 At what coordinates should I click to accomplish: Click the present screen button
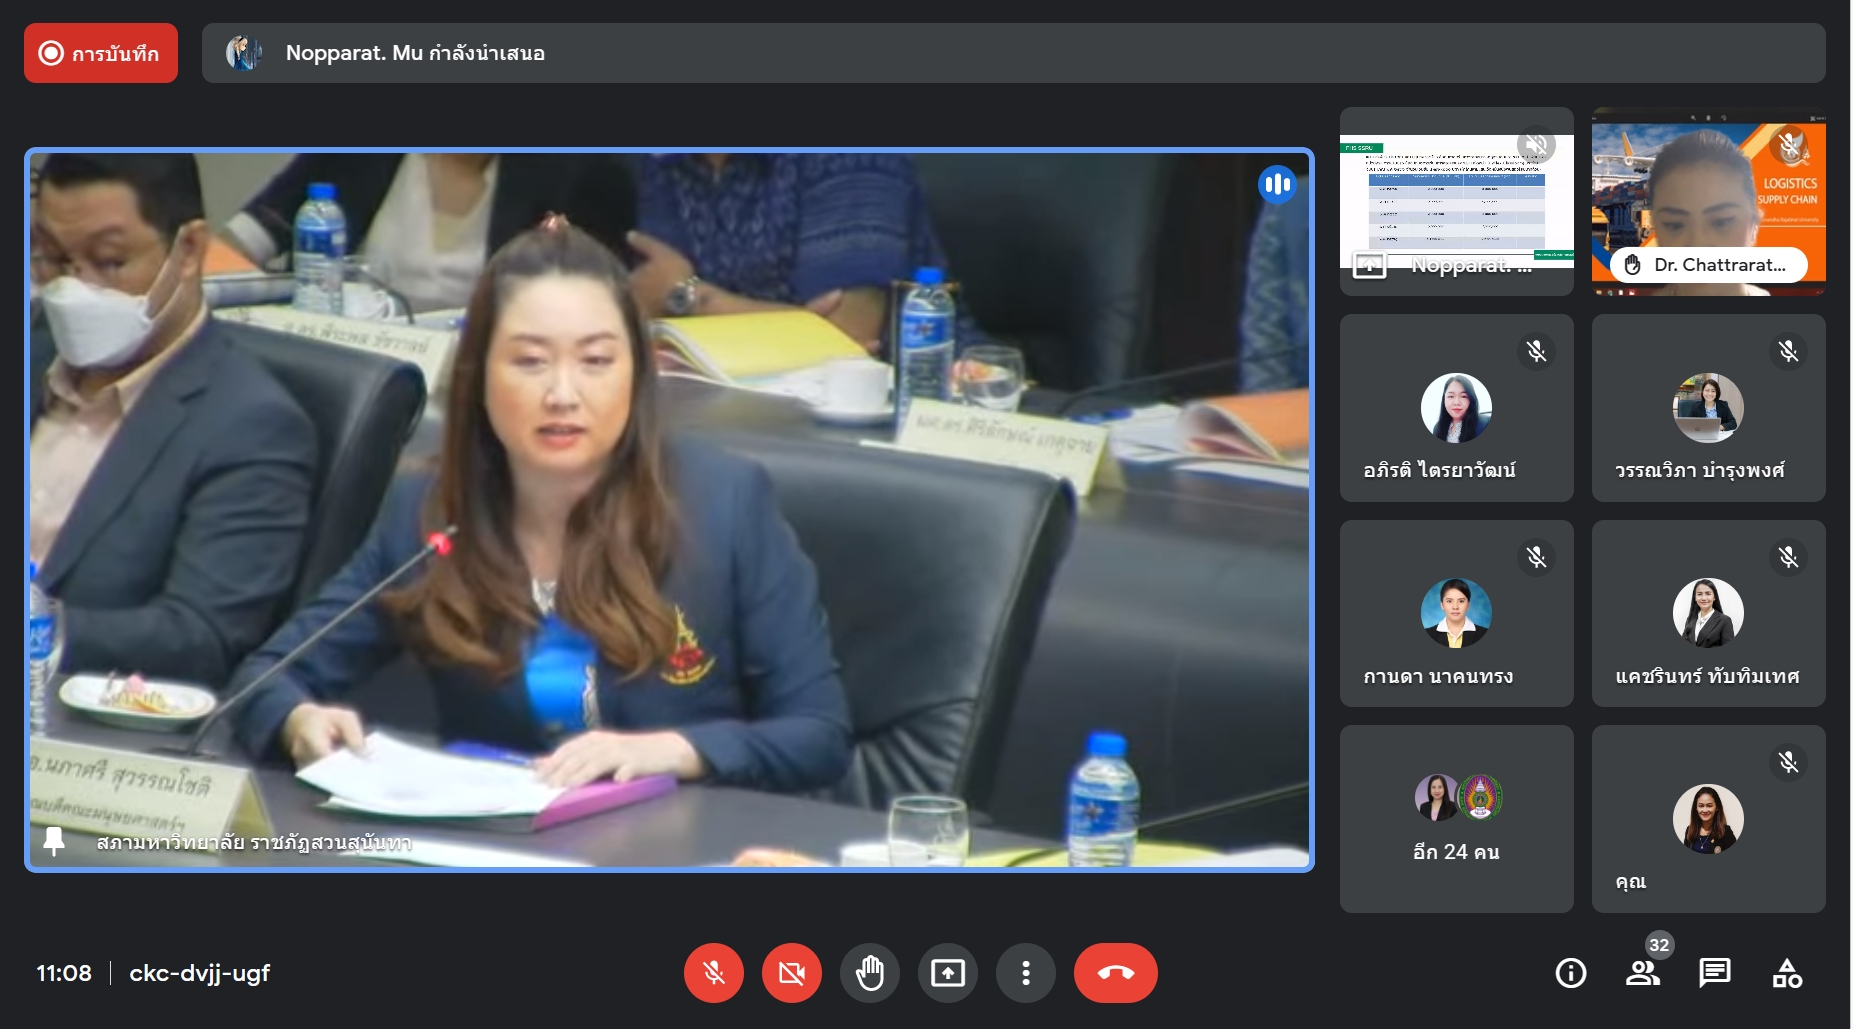pyautogui.click(x=947, y=973)
